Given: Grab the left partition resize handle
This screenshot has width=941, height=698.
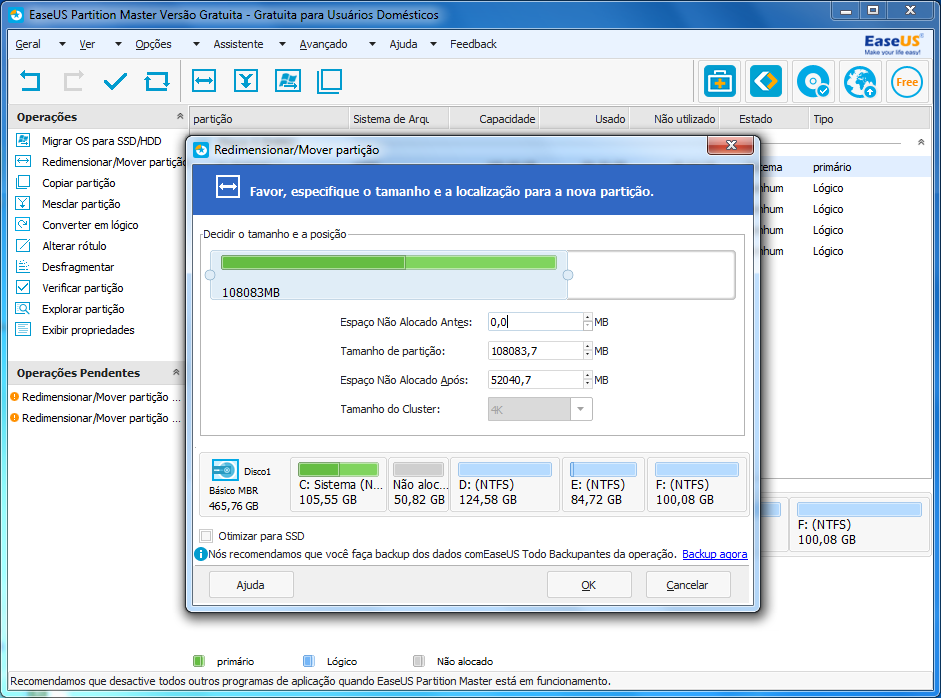Looking at the screenshot, I should click(210, 275).
